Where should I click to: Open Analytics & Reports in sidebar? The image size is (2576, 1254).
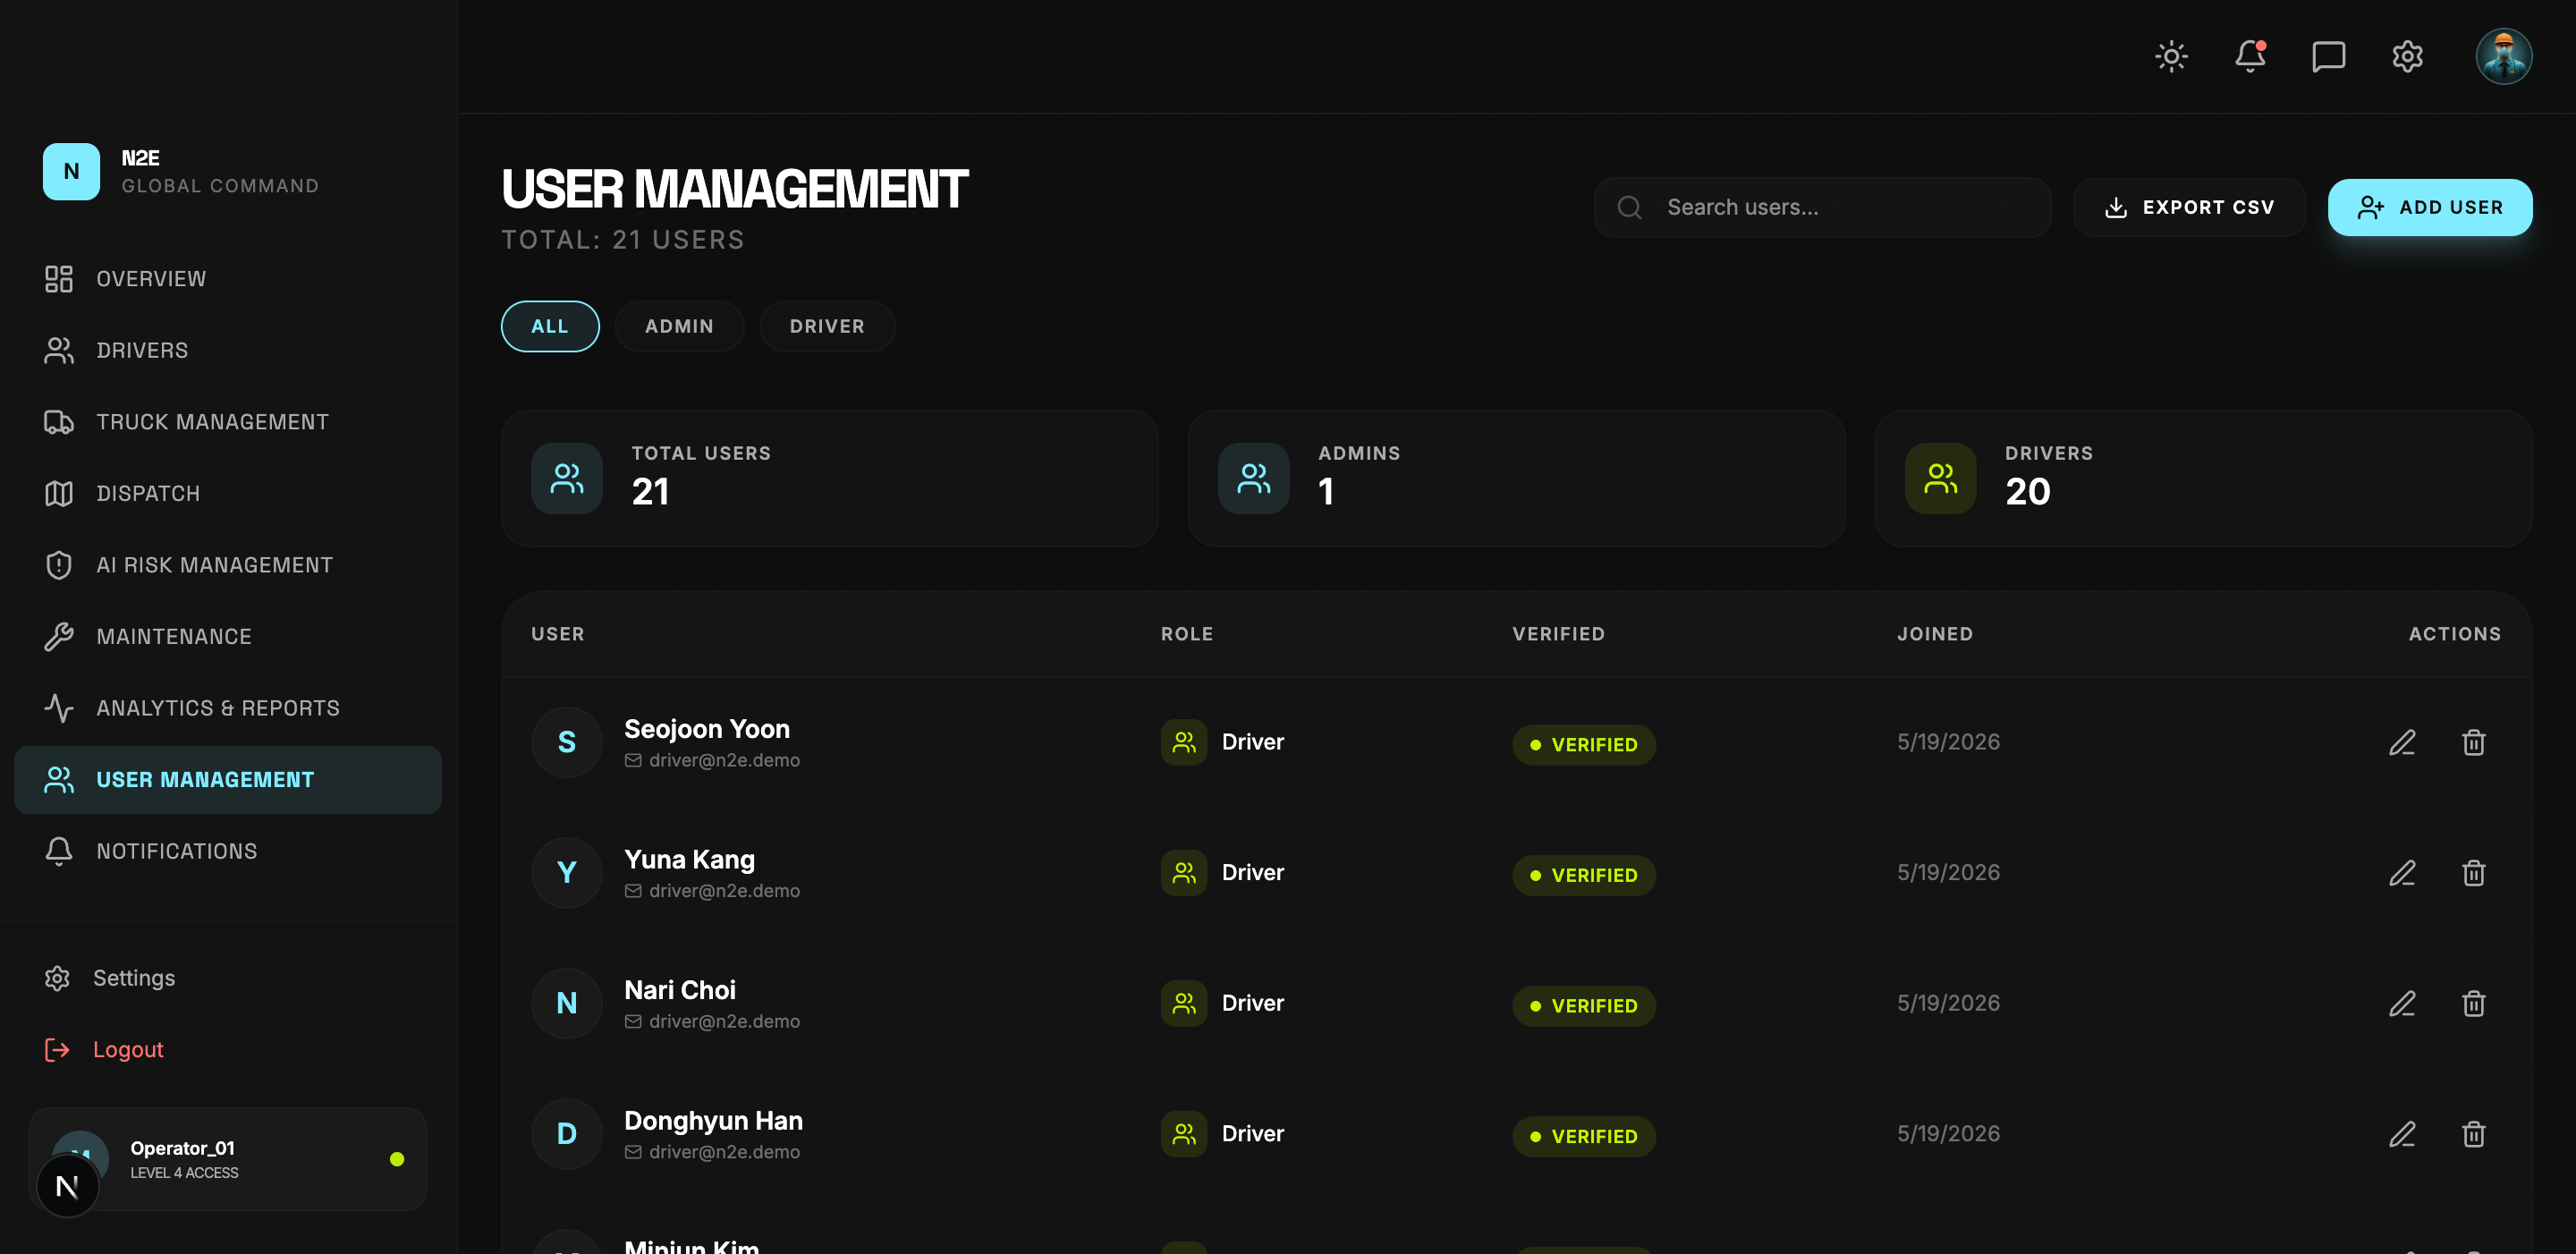click(228, 708)
